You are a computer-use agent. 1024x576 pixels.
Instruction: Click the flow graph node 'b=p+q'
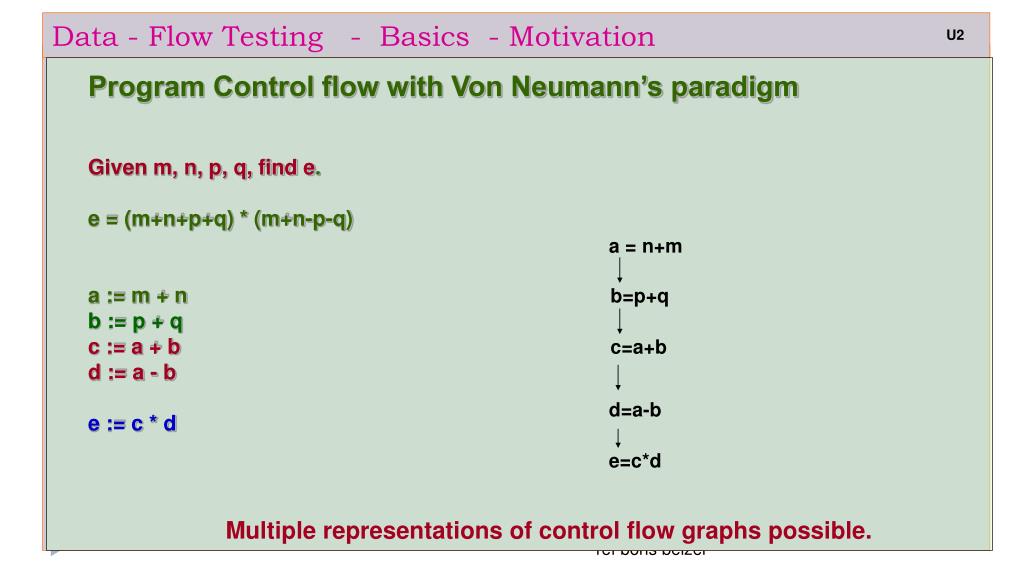pos(639,297)
